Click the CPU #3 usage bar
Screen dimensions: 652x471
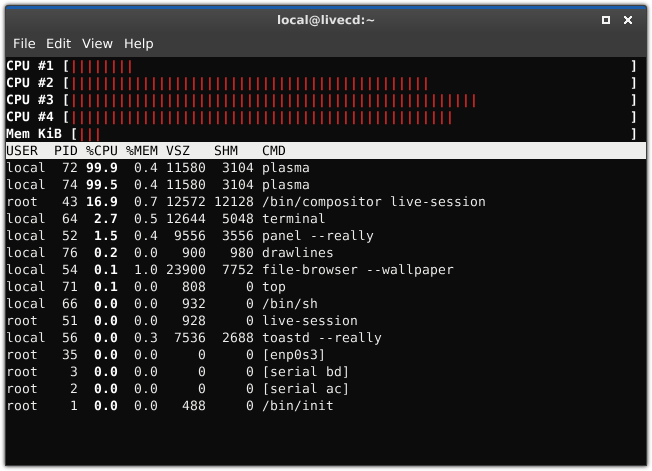click(x=350, y=100)
